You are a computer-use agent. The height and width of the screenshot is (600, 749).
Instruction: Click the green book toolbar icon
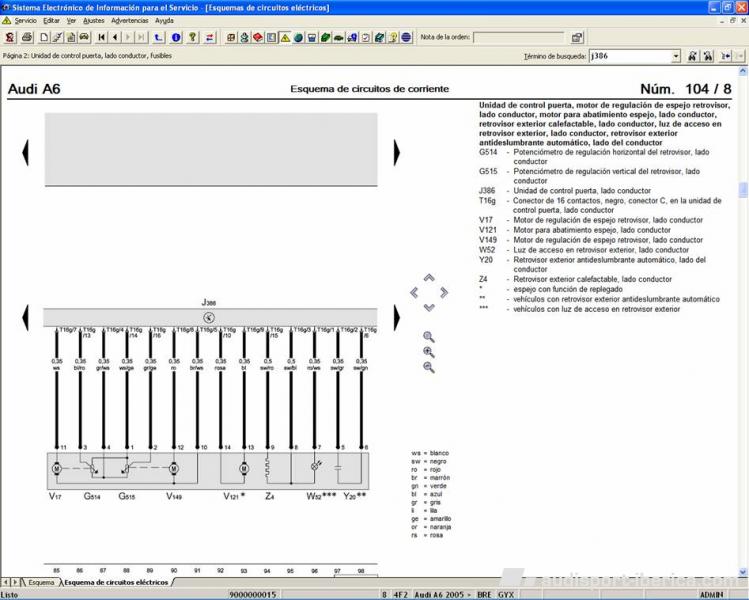click(325, 37)
